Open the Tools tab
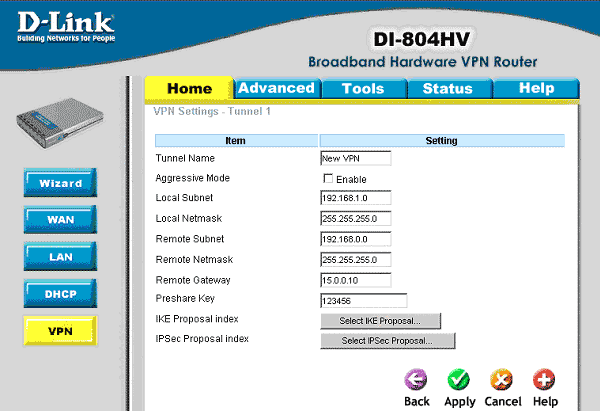The width and height of the screenshot is (600, 412). (x=362, y=88)
